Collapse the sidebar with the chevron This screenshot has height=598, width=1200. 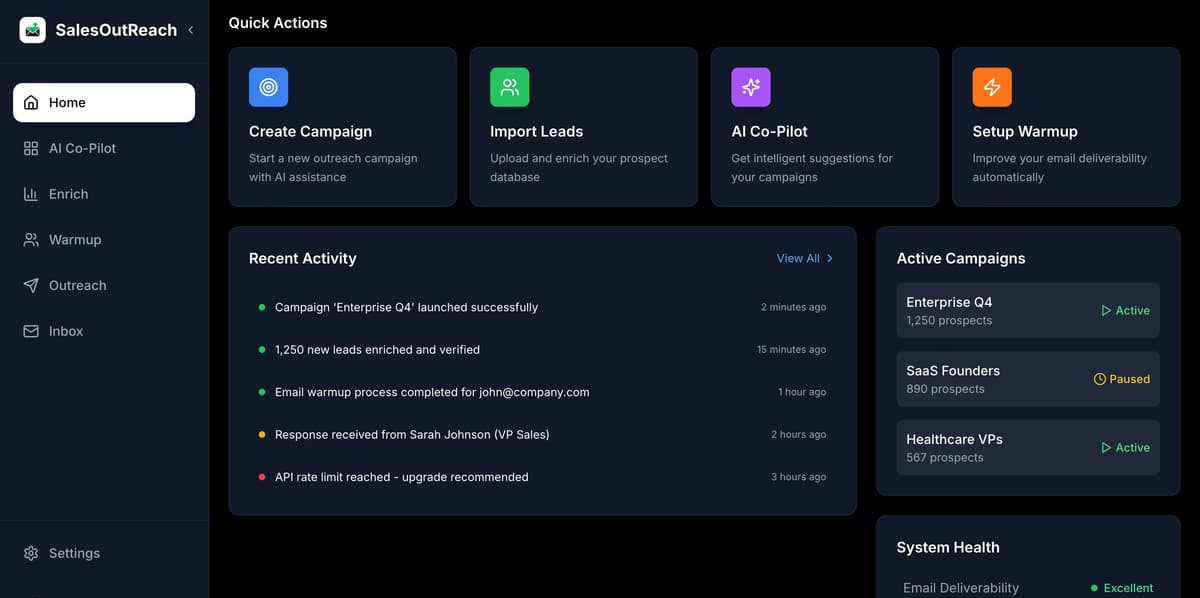point(190,30)
